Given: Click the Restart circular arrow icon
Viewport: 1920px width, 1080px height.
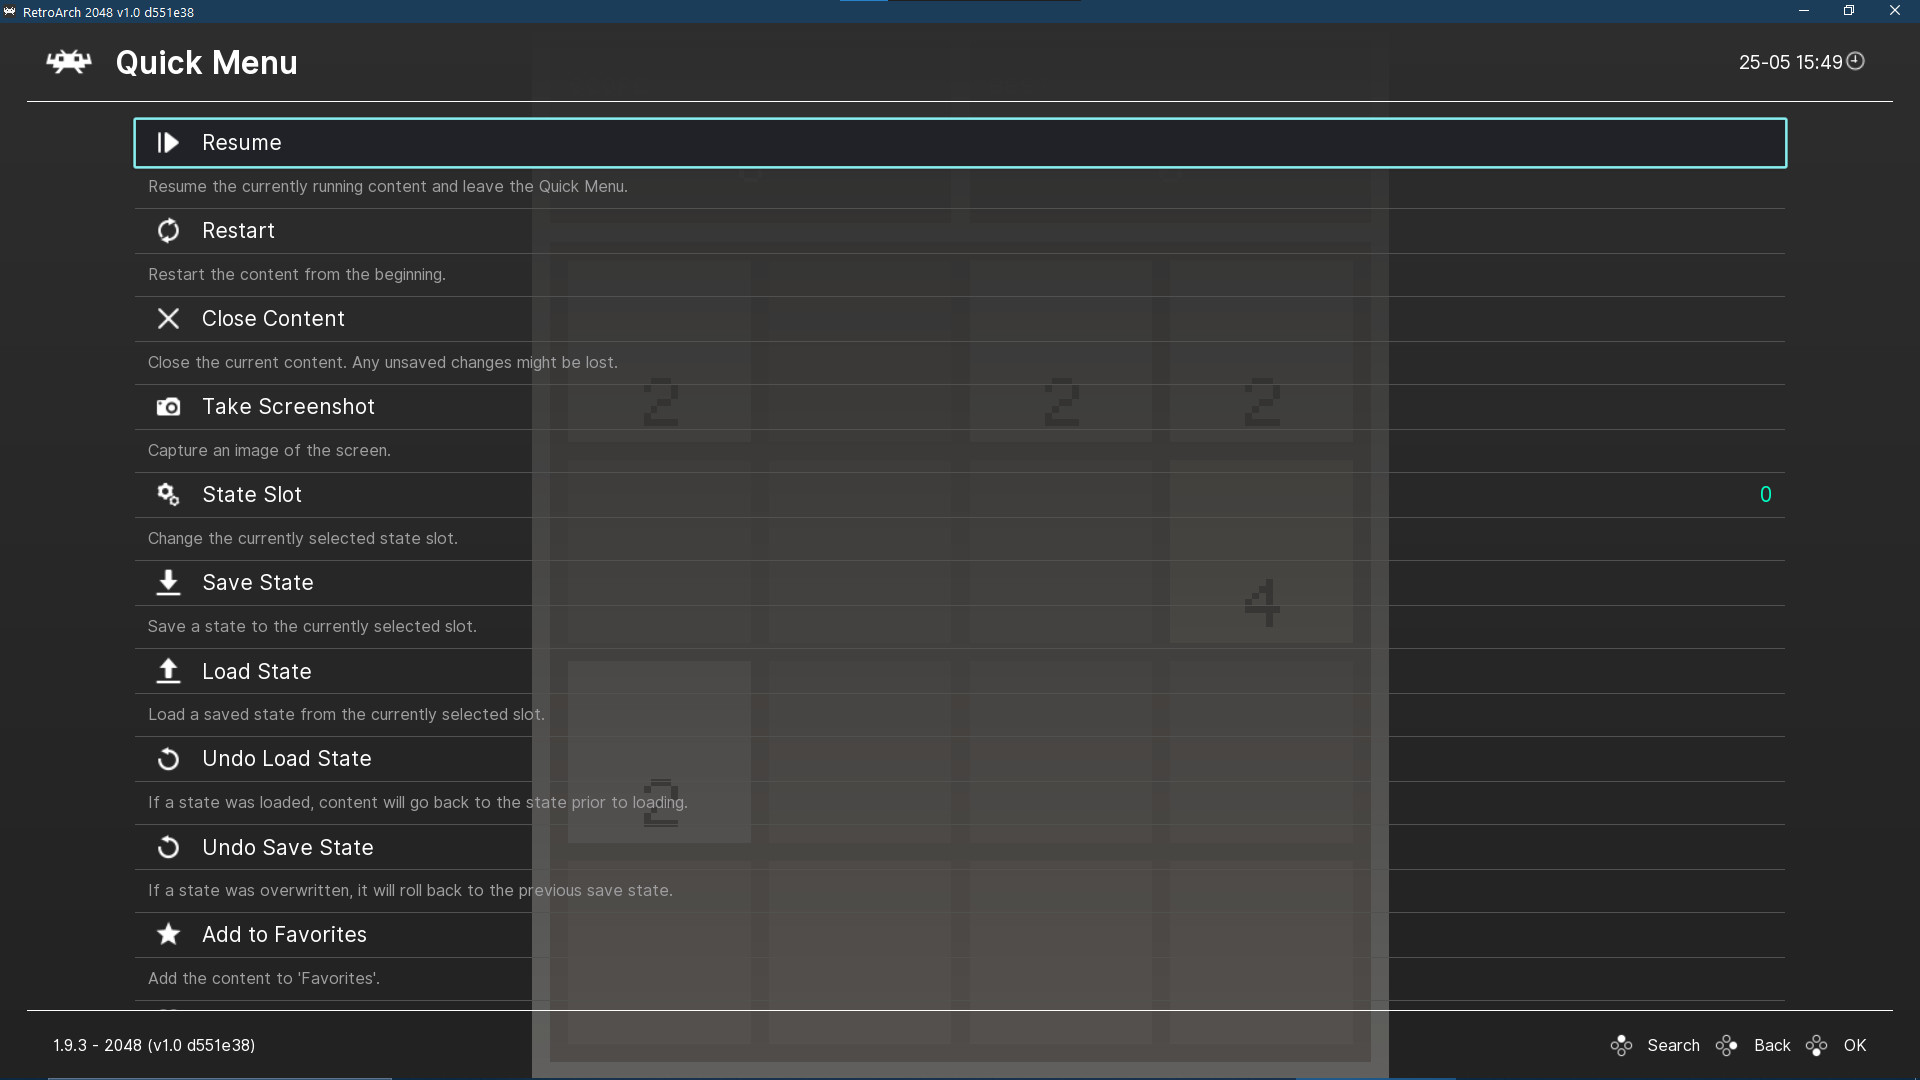Looking at the screenshot, I should pyautogui.click(x=168, y=230).
